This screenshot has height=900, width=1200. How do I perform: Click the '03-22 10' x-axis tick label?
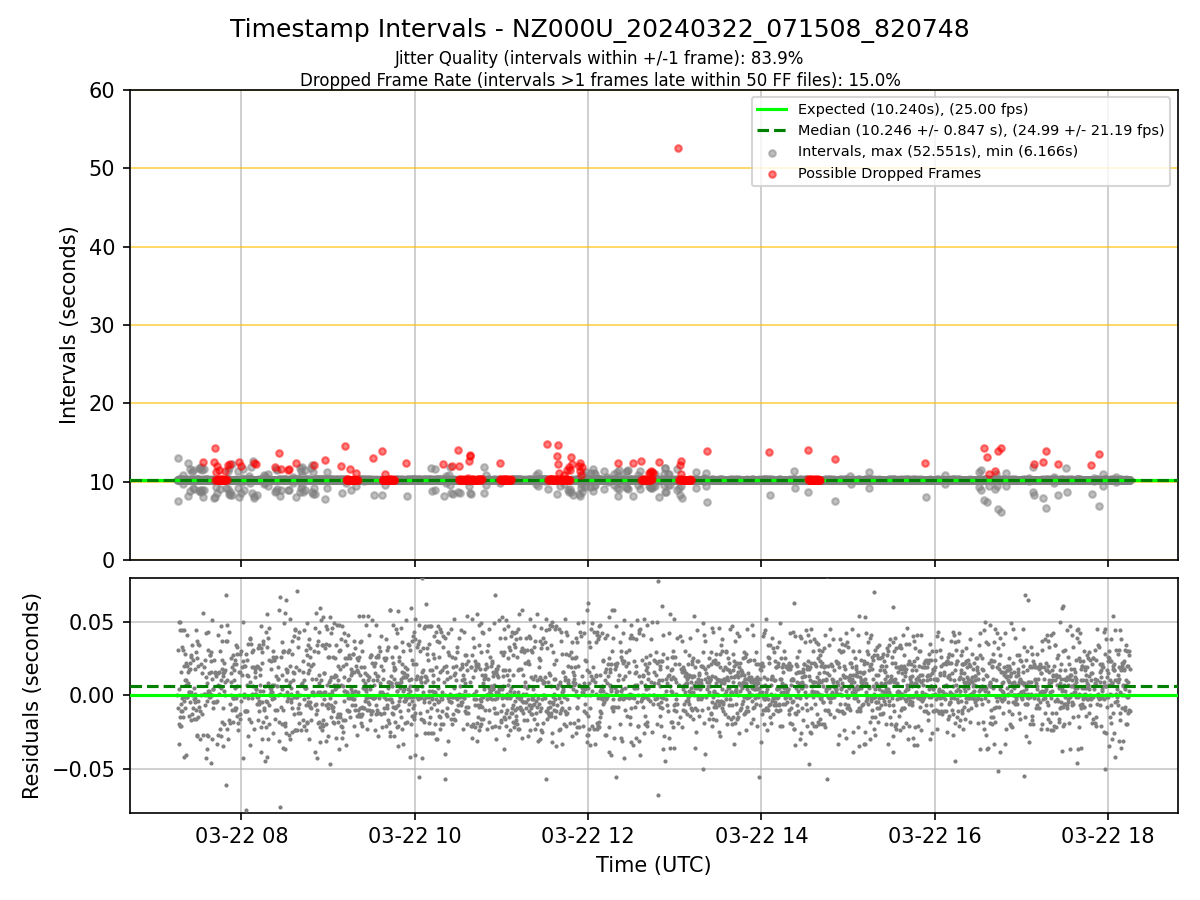[414, 836]
